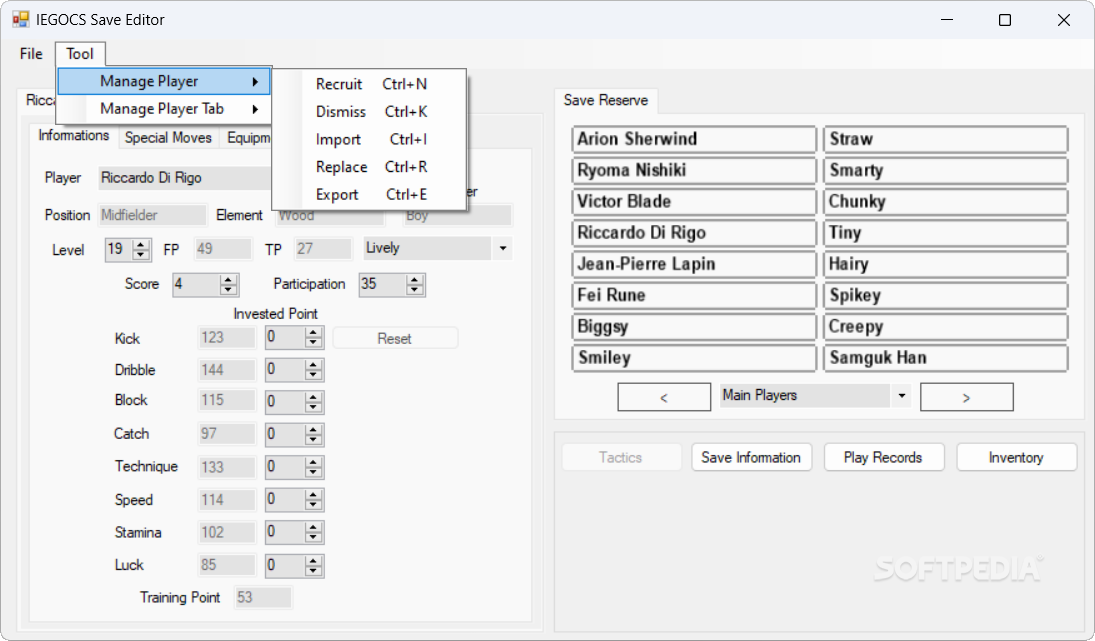
Task: Open the File menu
Action: 31,54
